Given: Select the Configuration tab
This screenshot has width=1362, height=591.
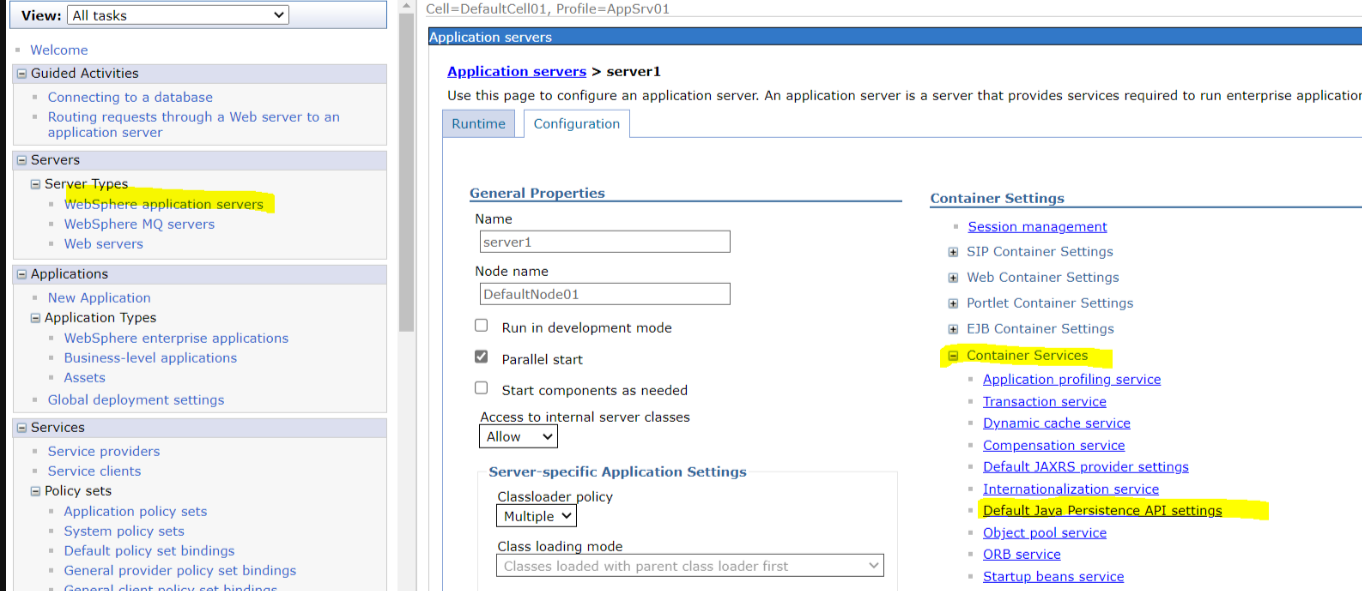Looking at the screenshot, I should click(x=576, y=123).
